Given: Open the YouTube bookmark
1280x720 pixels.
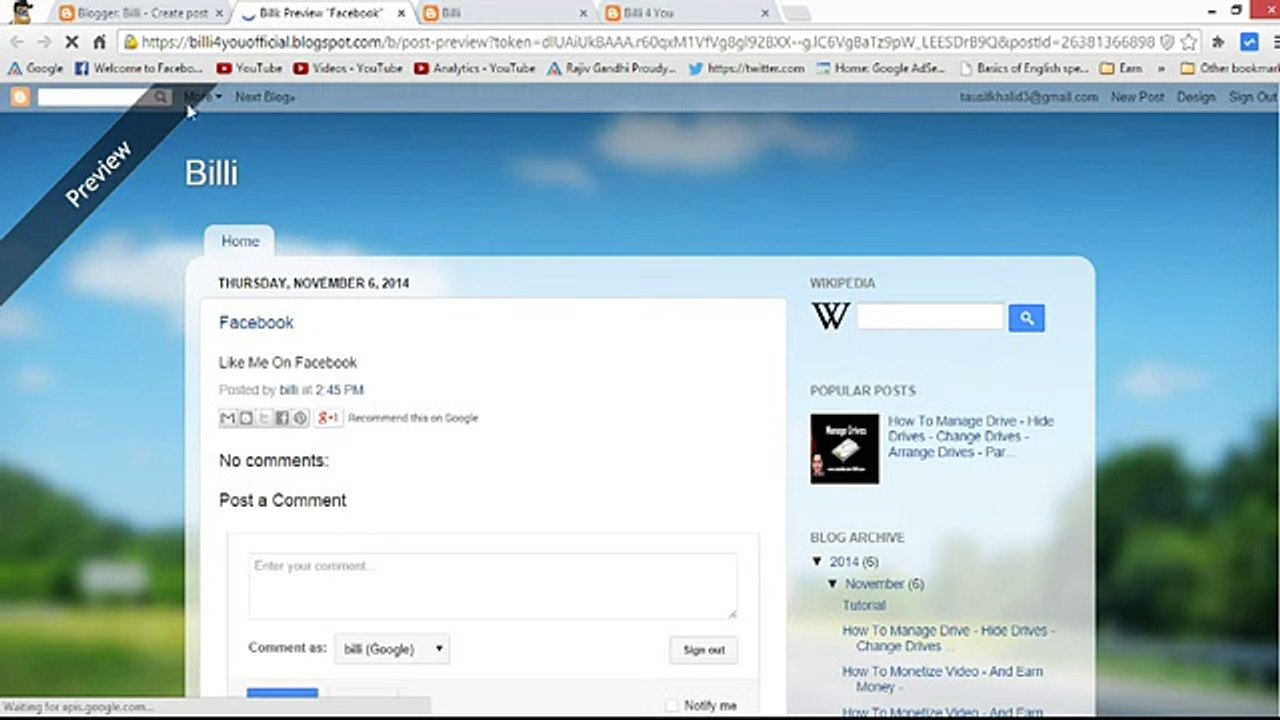Looking at the screenshot, I should (x=249, y=68).
